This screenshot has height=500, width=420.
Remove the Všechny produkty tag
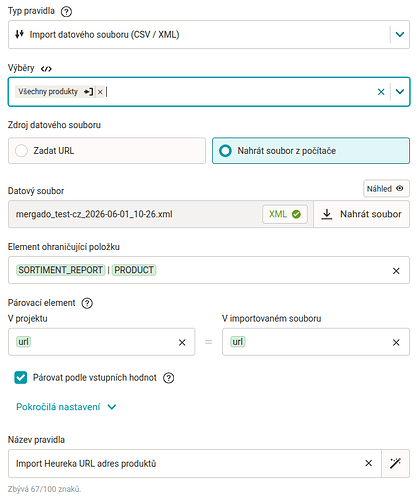pos(100,92)
